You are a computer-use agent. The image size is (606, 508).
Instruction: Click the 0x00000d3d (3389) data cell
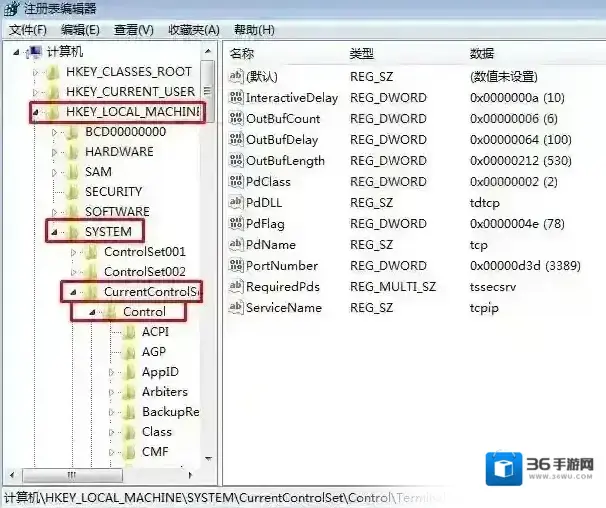(x=525, y=266)
